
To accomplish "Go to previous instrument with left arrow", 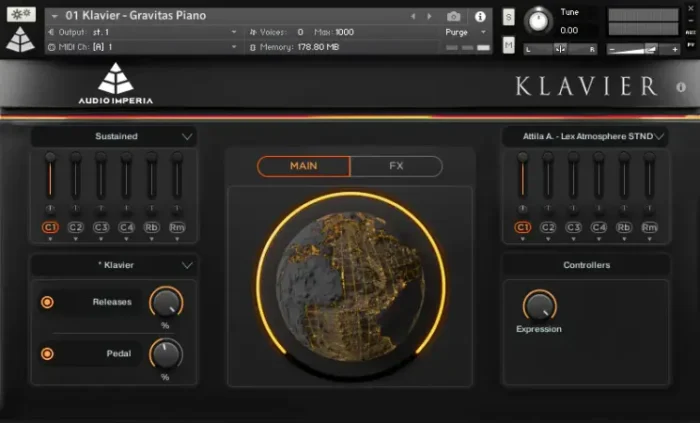I will [413, 16].
